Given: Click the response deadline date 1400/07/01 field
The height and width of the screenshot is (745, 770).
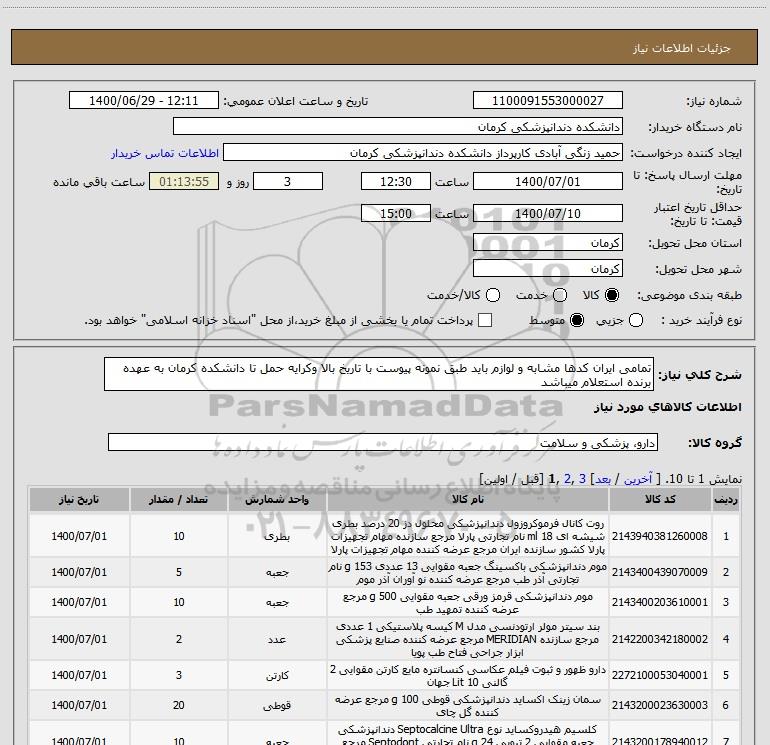Looking at the screenshot, I should pyautogui.click(x=548, y=181).
